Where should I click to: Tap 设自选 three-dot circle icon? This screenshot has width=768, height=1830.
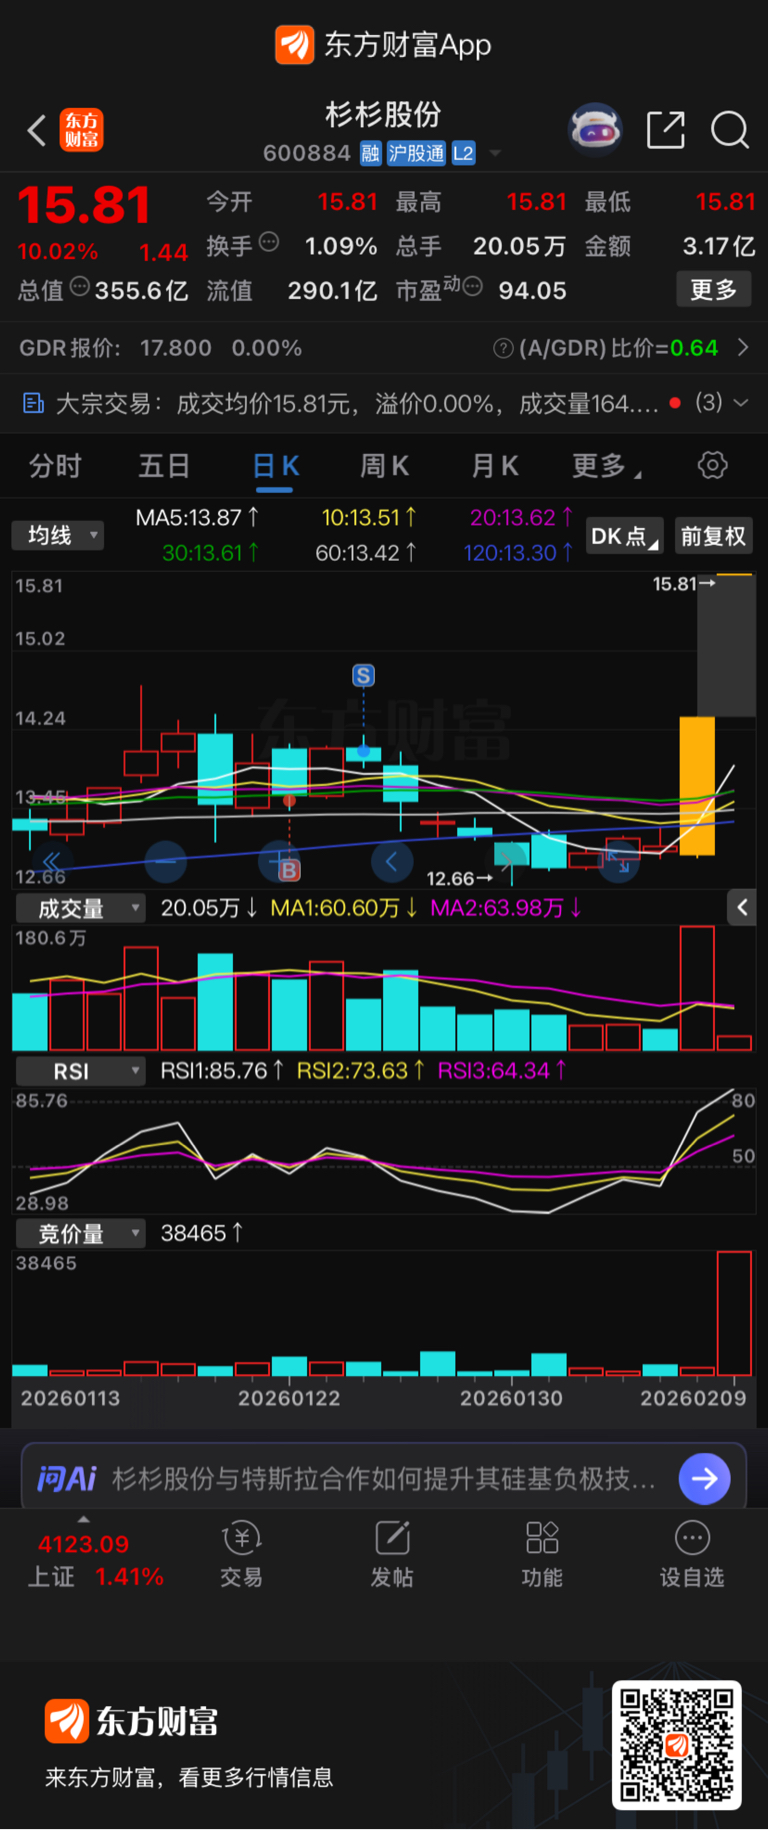coord(692,1538)
